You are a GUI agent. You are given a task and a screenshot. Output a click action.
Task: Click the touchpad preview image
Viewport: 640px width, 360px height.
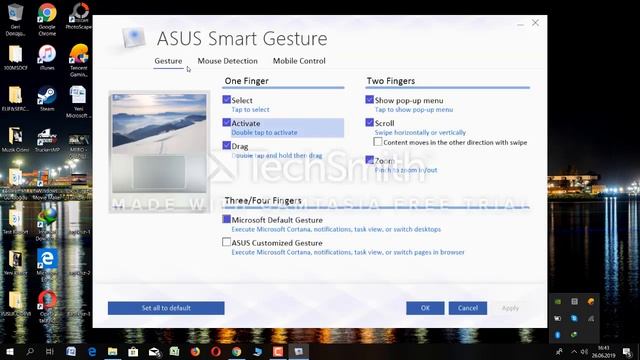(x=159, y=152)
